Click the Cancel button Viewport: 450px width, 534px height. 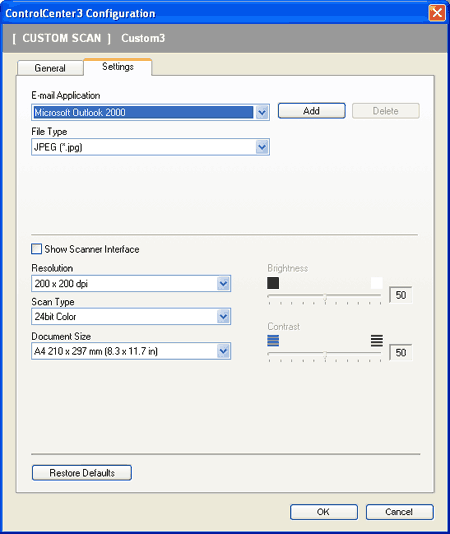click(400, 512)
